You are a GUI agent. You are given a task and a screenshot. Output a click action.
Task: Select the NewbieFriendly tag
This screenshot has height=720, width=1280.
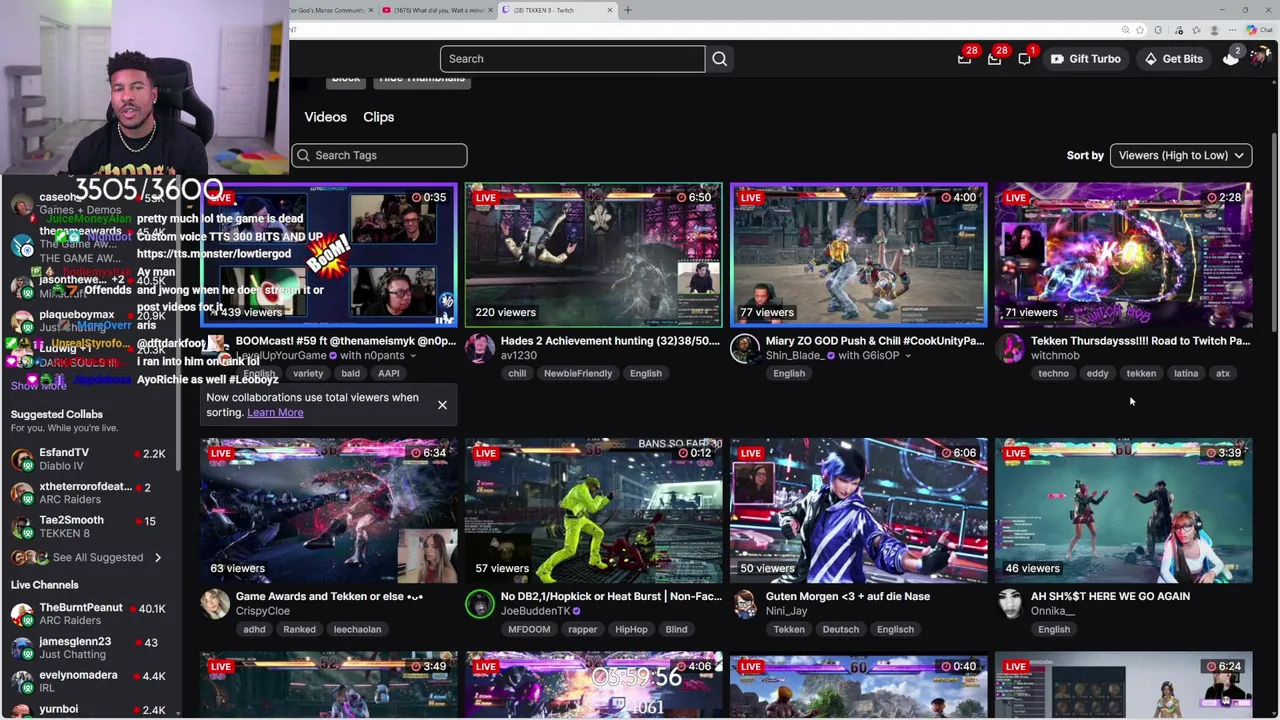(578, 373)
